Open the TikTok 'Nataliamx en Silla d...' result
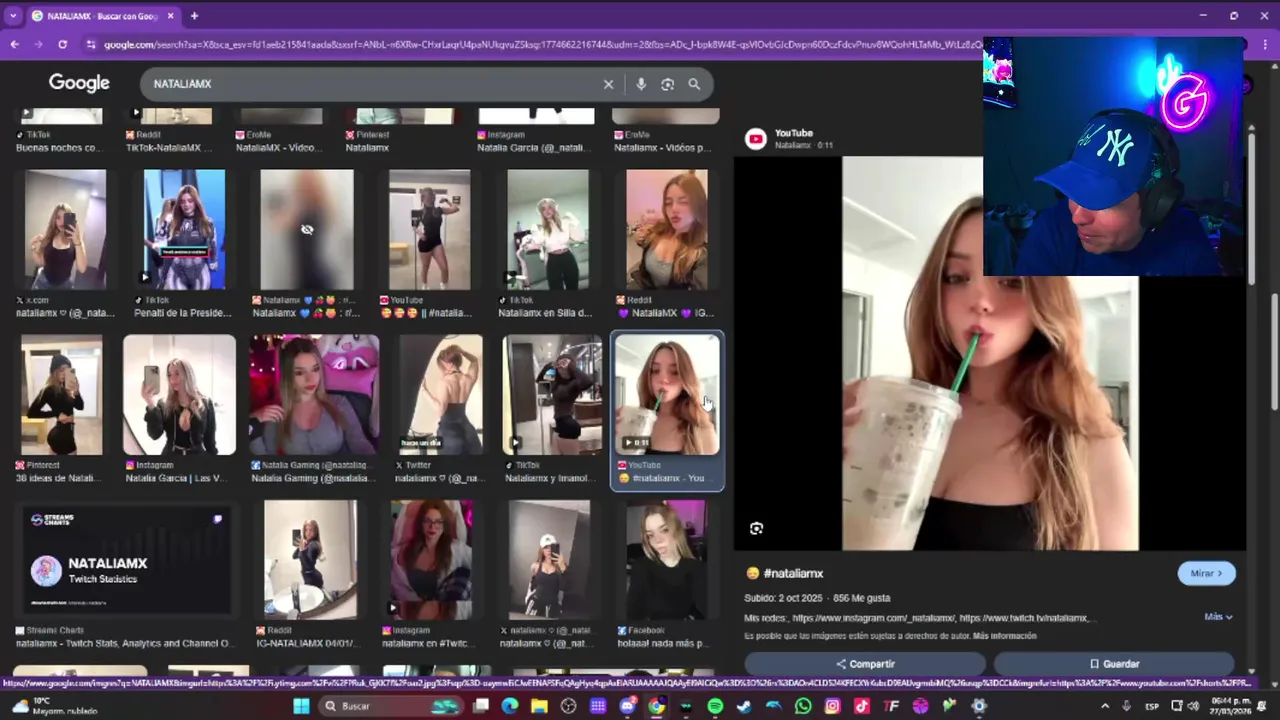Screen dimensions: 1280x720 (548, 229)
